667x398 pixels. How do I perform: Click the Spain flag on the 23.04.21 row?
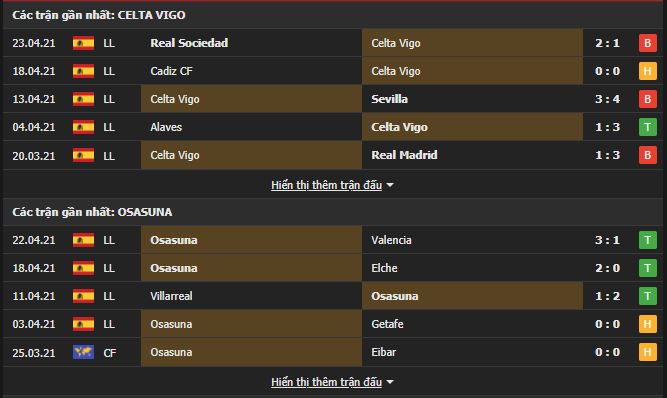(x=83, y=43)
